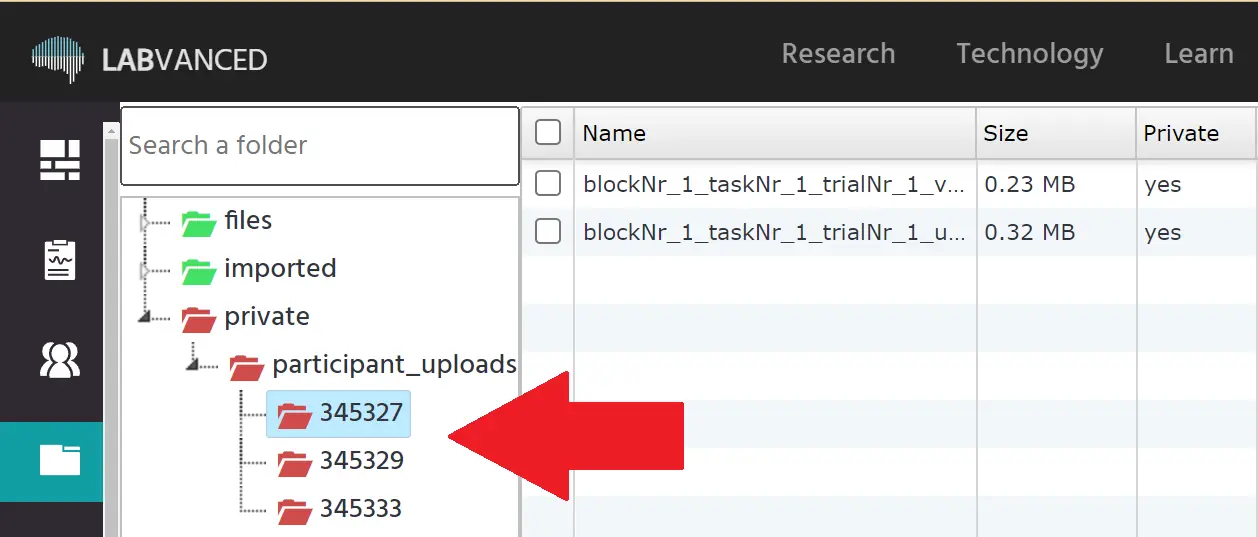1258x537 pixels.
Task: Open the clipboard studies icon in sidebar
Action: [x=60, y=260]
